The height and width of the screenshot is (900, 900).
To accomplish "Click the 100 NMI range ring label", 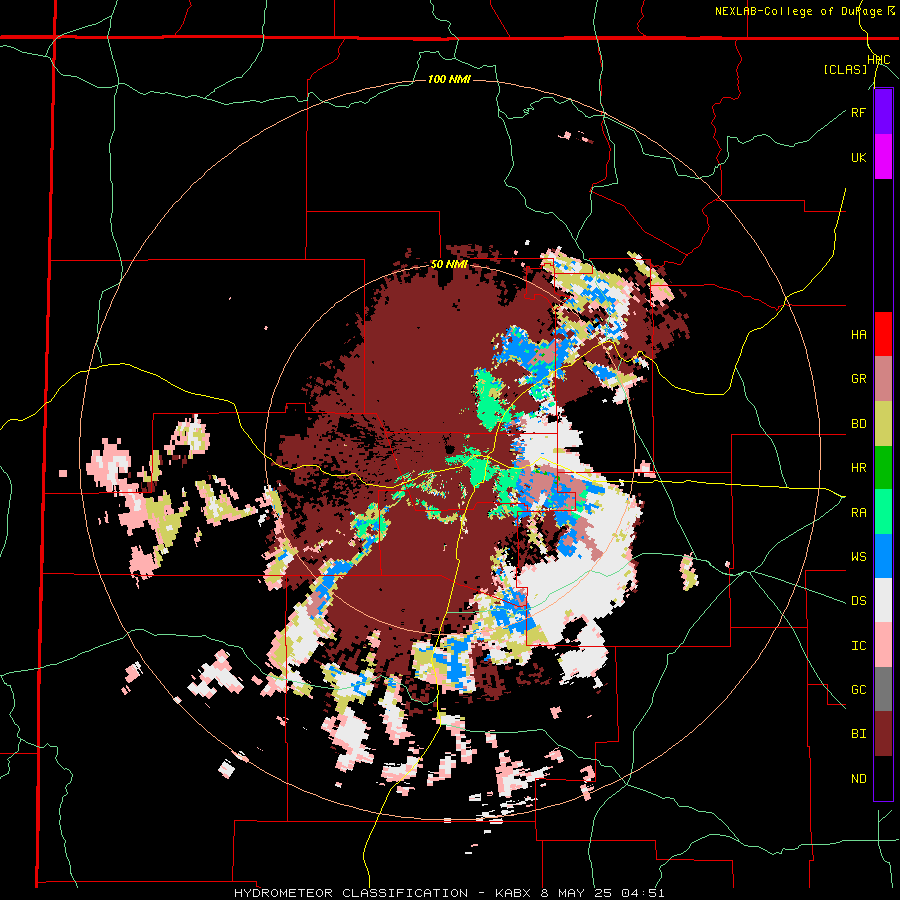I will tap(449, 79).
